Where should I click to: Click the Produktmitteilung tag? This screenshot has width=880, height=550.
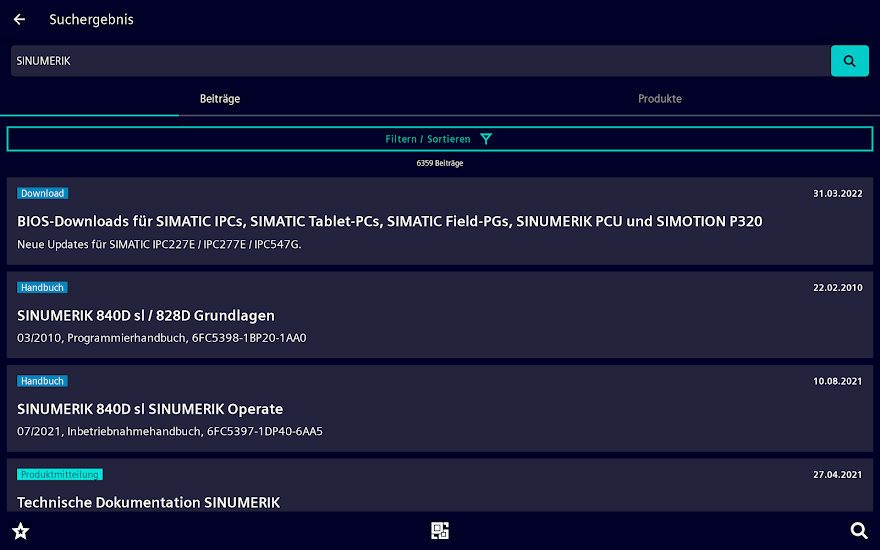(60, 475)
